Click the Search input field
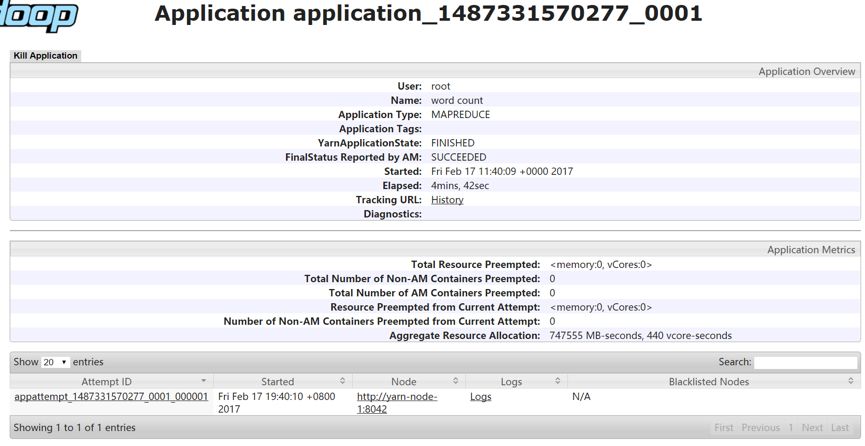The width and height of the screenshot is (865, 446). pyautogui.click(x=805, y=362)
